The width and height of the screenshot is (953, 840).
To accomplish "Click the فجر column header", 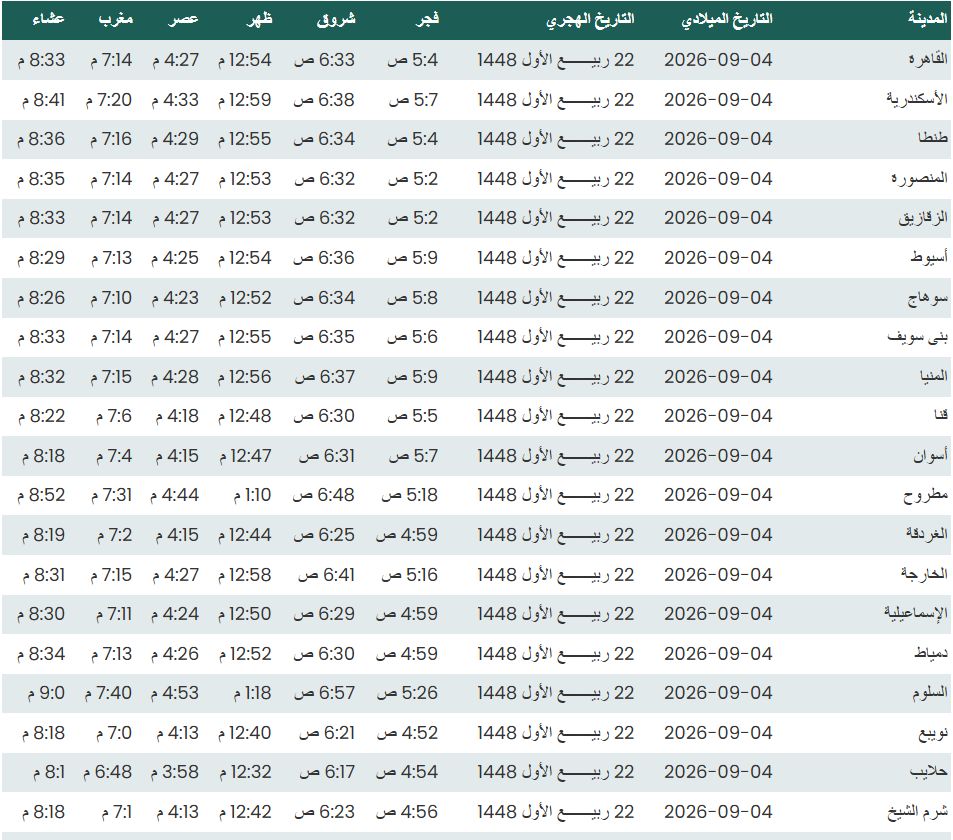I will [427, 19].
